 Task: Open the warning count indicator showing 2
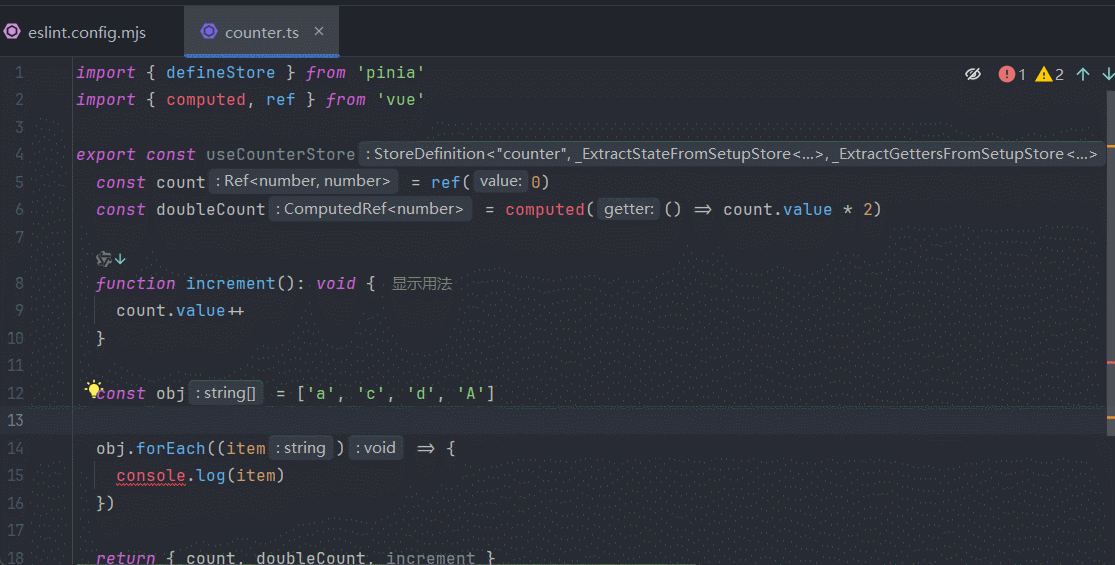[1050, 74]
